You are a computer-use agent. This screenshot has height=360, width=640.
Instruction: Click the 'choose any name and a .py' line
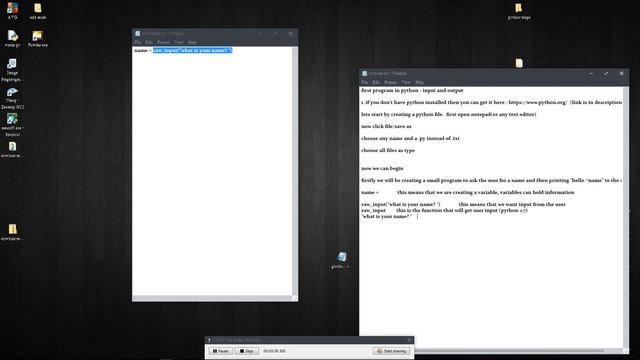410,138
